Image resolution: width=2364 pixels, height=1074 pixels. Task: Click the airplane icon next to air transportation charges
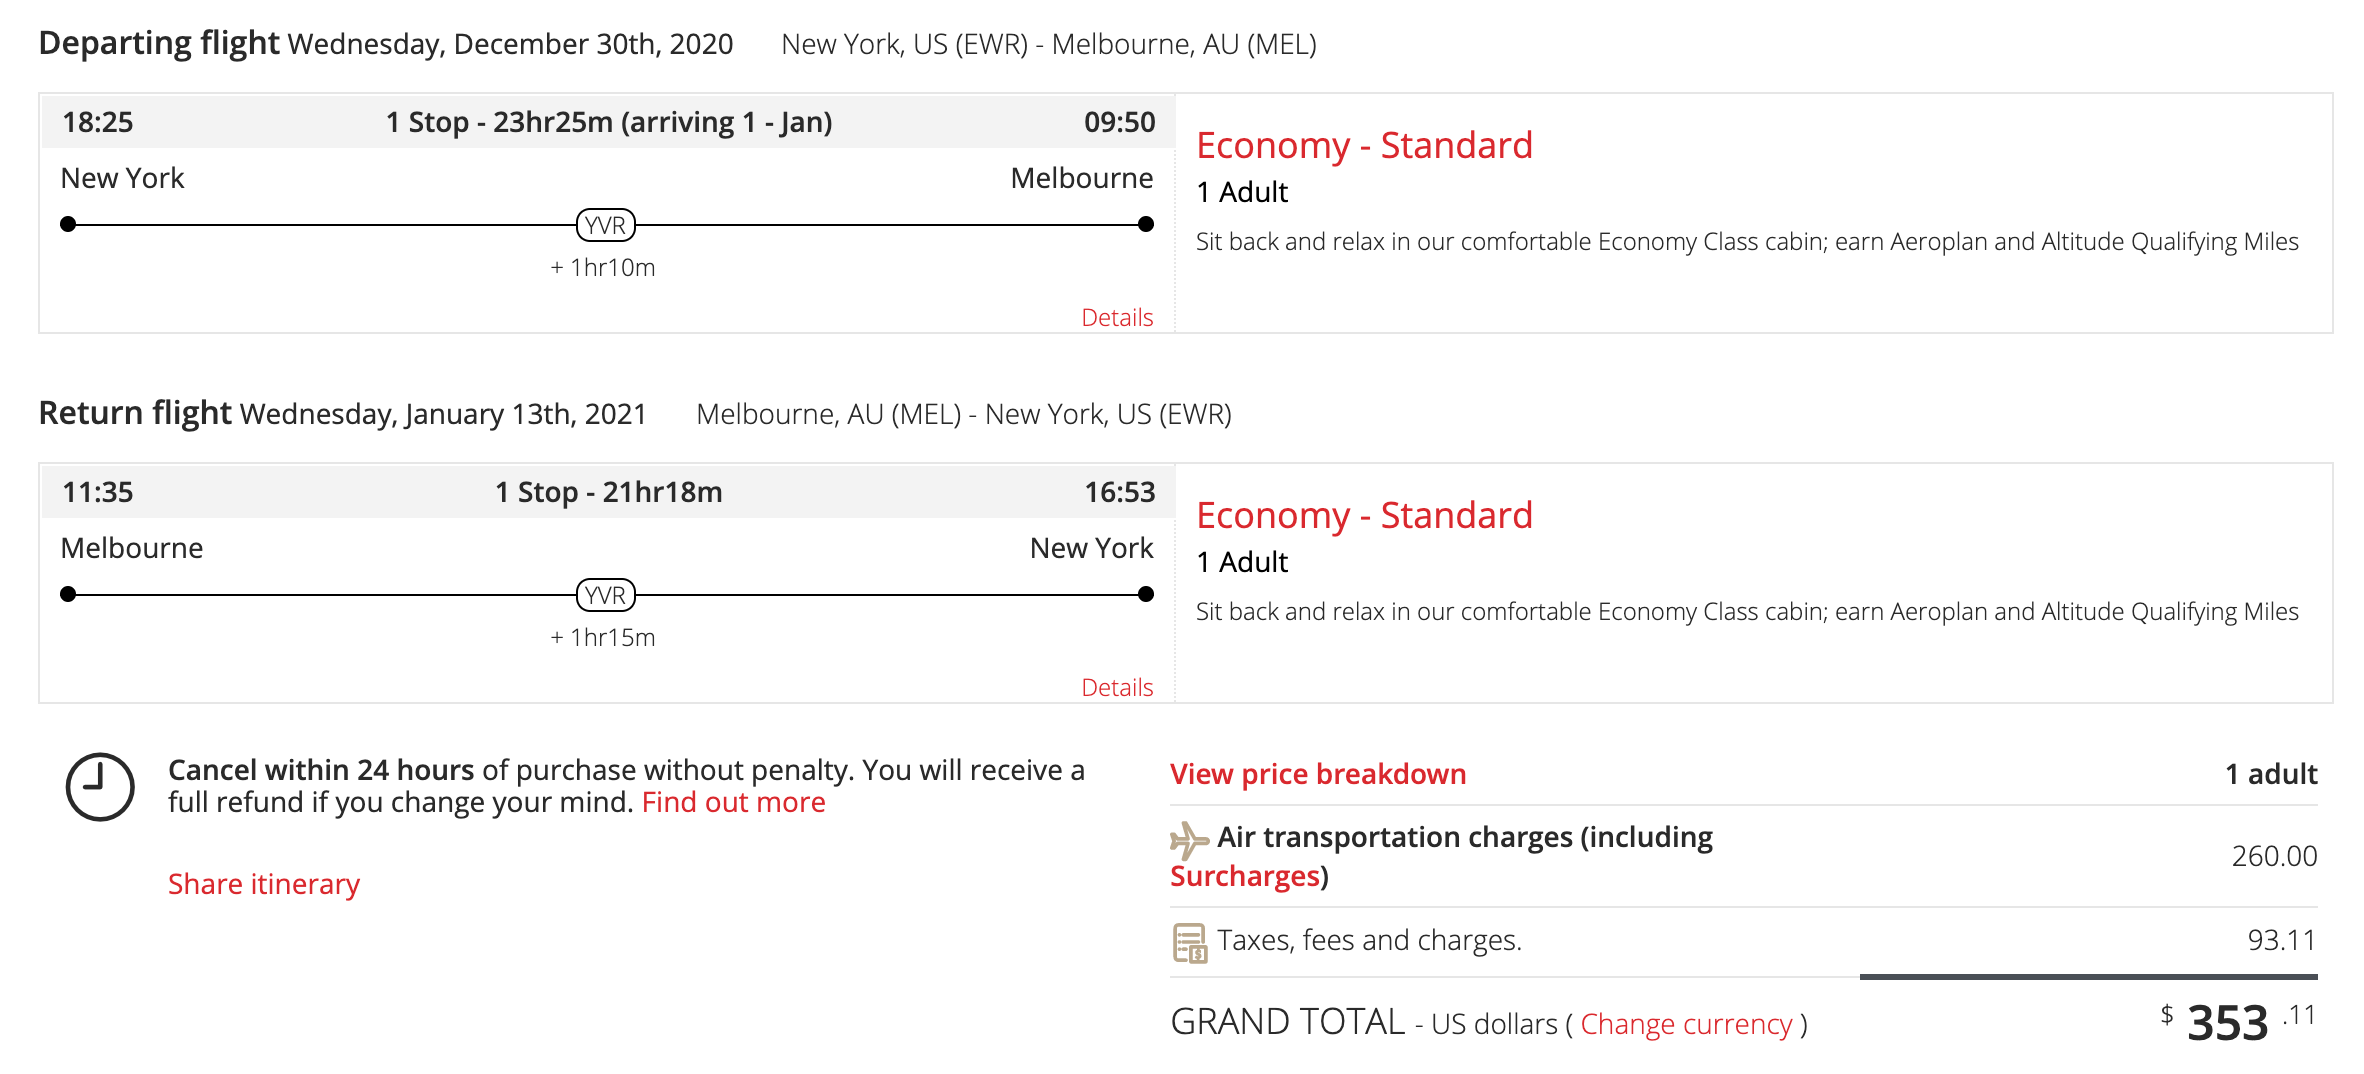click(x=1188, y=840)
